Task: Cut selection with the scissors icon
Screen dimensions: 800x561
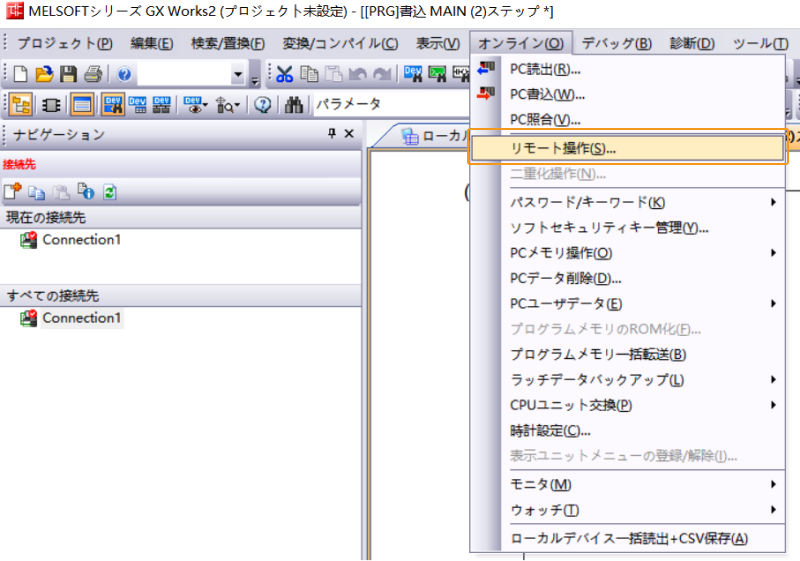Action: click(284, 74)
